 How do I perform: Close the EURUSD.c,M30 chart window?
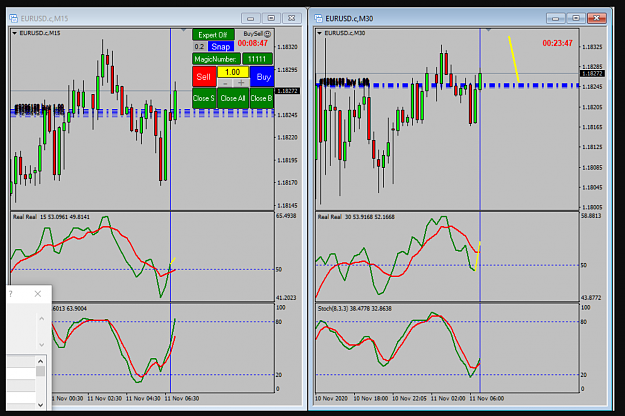coord(597,18)
